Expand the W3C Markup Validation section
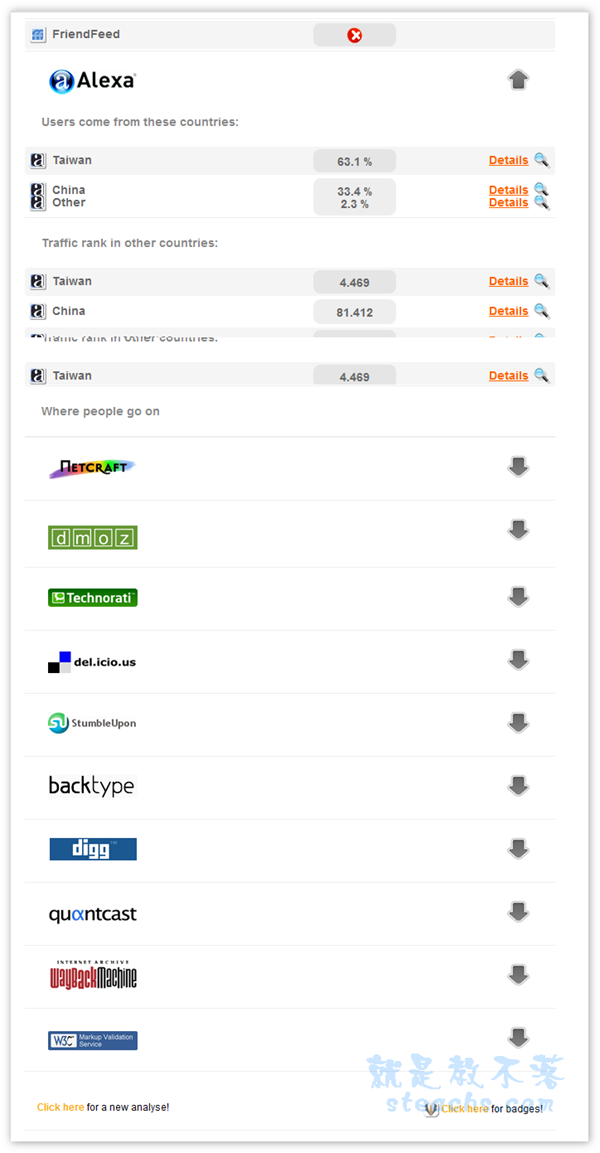The image size is (600, 1153). [x=518, y=1037]
